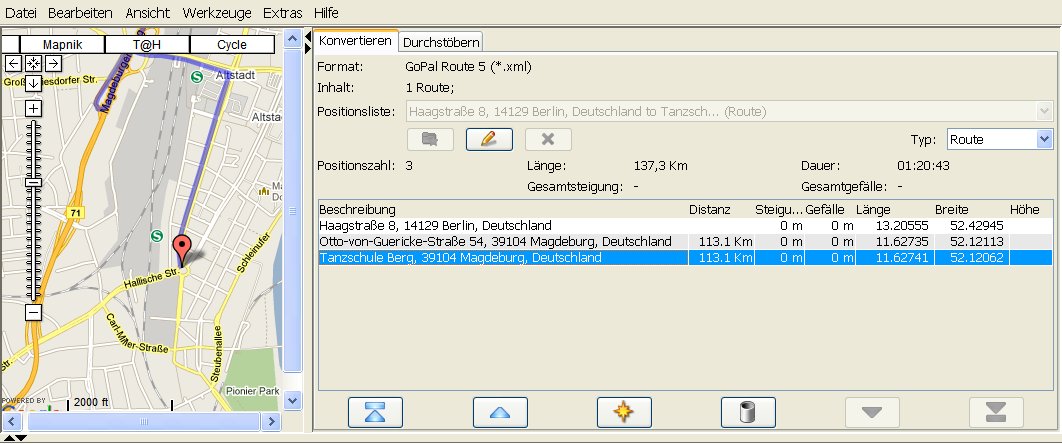Image resolution: width=1062 pixels, height=444 pixels.
Task: Open the Extras menu
Action: (282, 13)
